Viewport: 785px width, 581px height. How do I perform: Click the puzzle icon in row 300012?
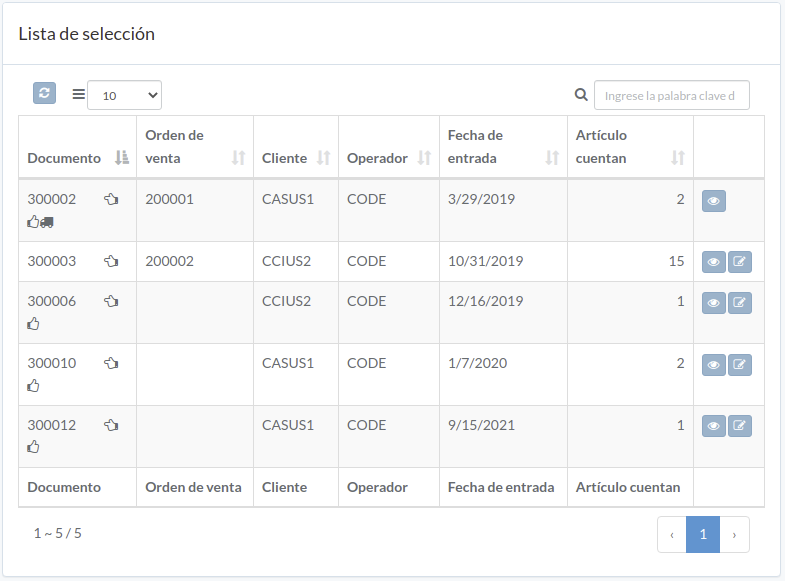111,425
